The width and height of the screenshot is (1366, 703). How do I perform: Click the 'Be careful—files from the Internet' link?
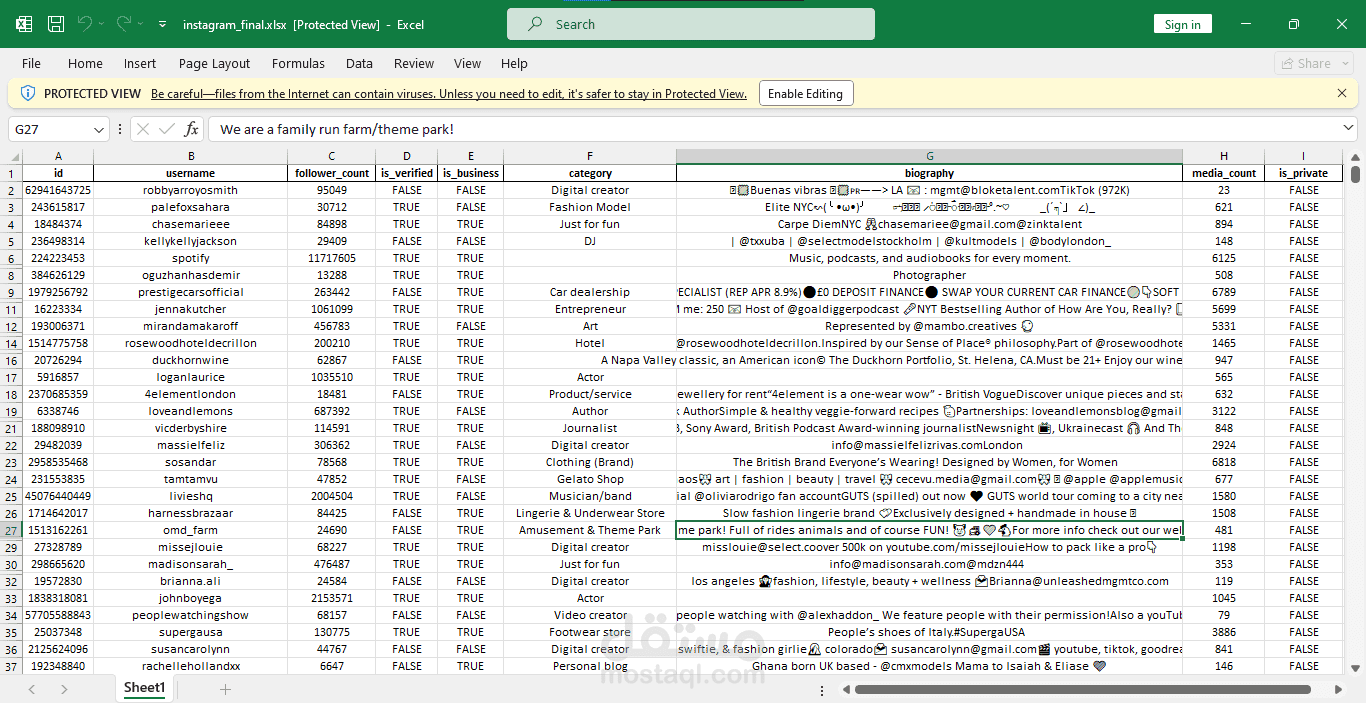coord(449,94)
